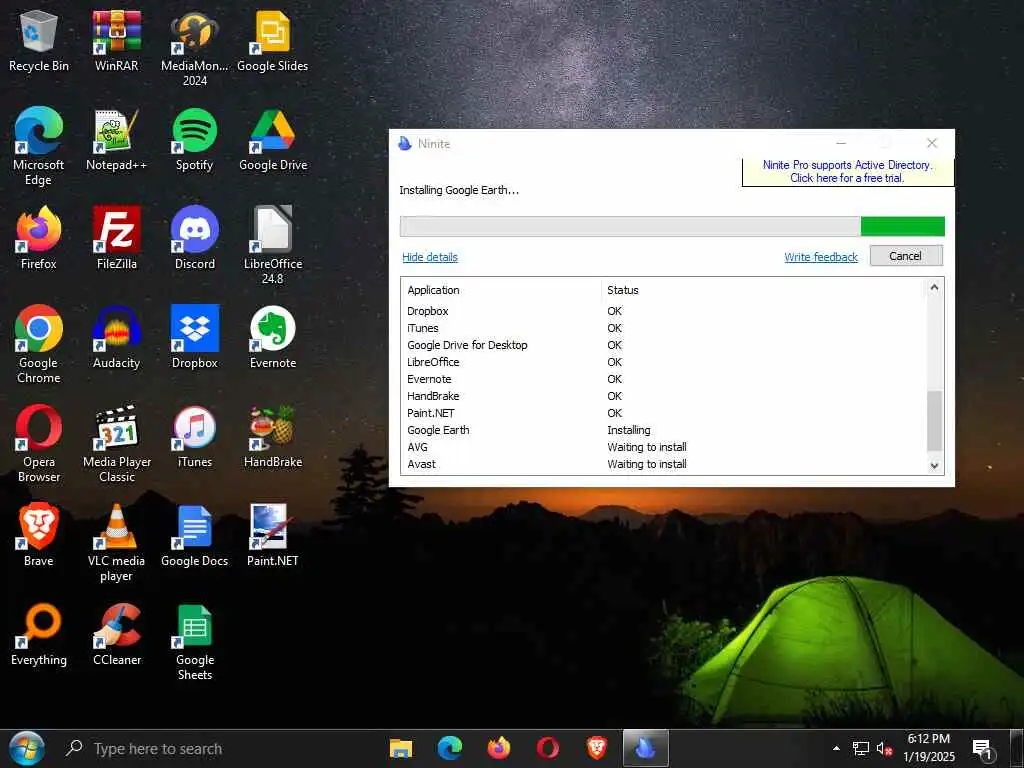
Task: Select the Google Sheets desktop icon
Action: point(195,643)
